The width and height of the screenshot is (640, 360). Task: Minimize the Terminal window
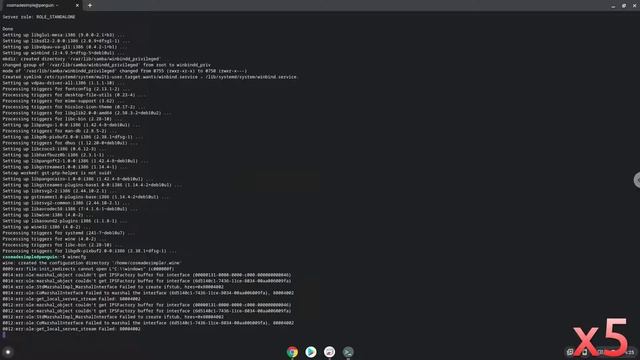tap(613, 6)
